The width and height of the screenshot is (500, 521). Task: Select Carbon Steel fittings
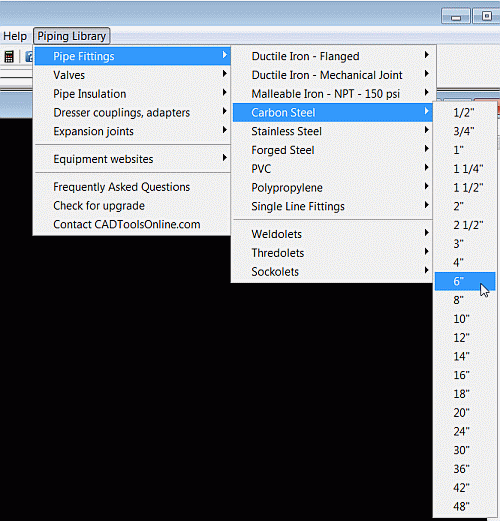tap(332, 112)
